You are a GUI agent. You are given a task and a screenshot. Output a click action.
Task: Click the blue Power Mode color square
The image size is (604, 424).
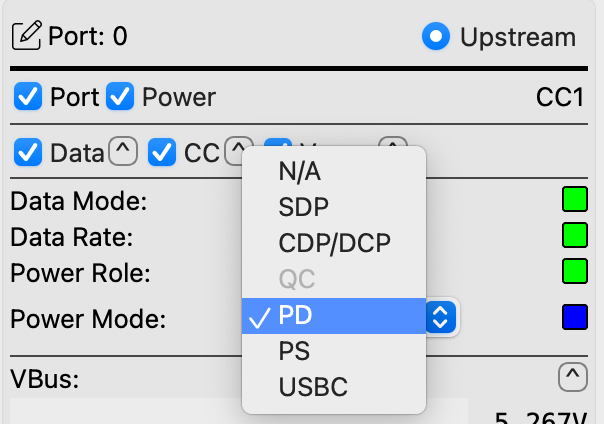[x=574, y=318]
